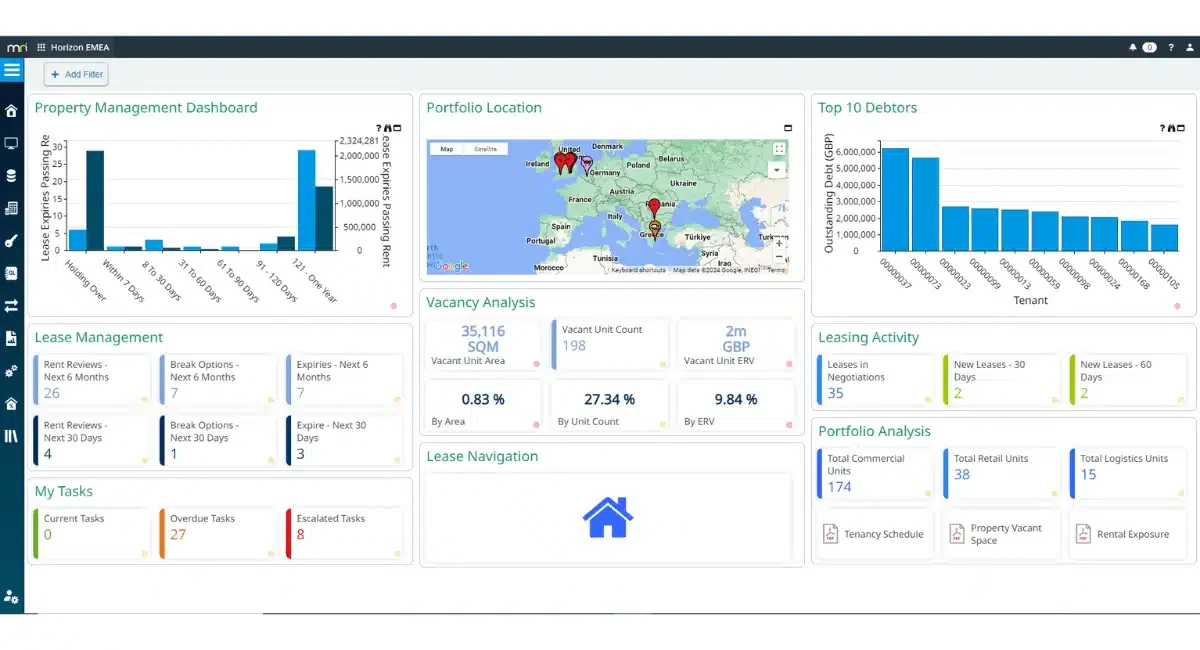Click the MRI logo in the top bar
Screen dimensions: 1200x650
coord(17,47)
